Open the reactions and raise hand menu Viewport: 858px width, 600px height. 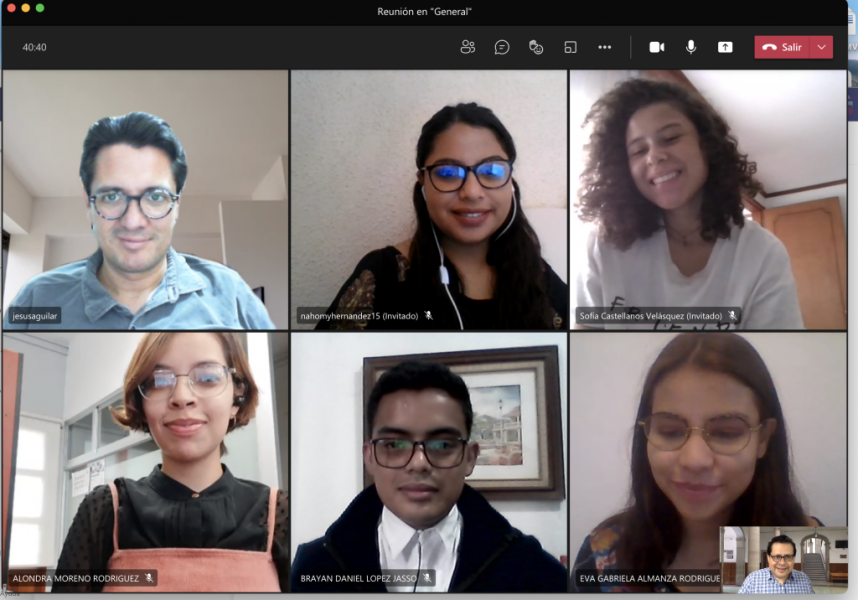coord(536,47)
